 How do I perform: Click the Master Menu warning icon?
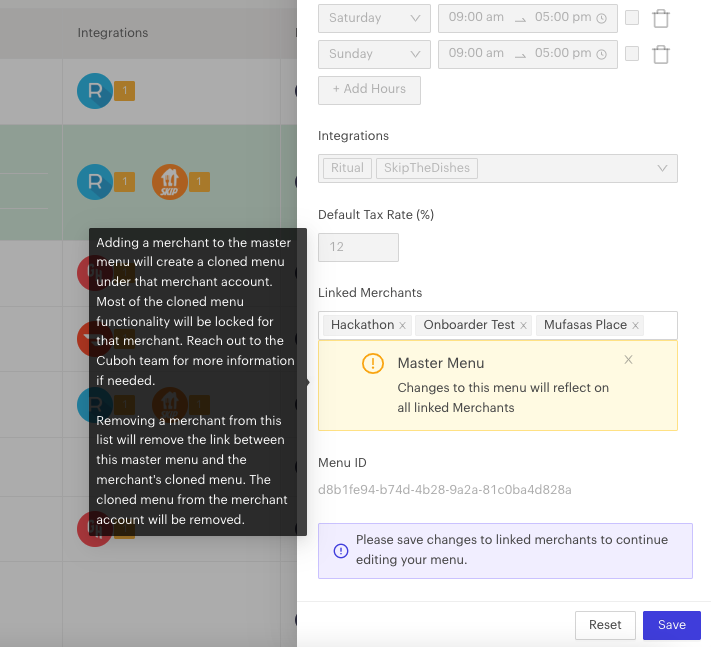tap(373, 363)
